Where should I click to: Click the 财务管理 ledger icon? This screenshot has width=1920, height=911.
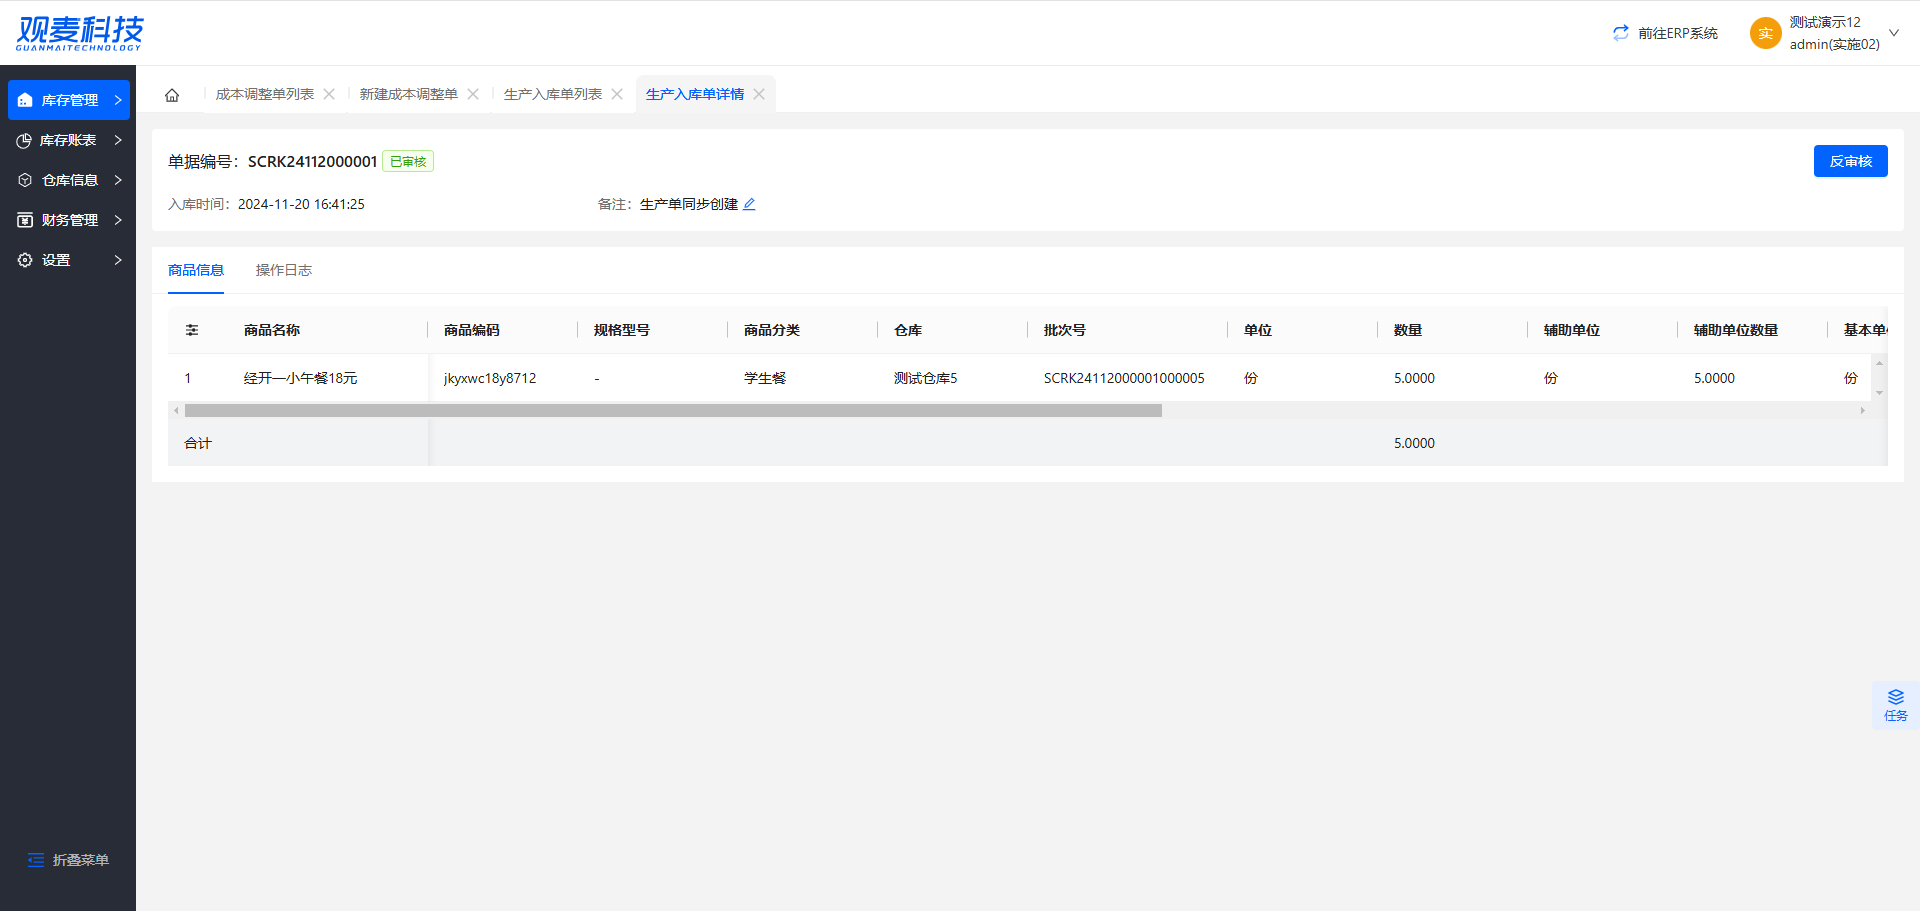[25, 220]
